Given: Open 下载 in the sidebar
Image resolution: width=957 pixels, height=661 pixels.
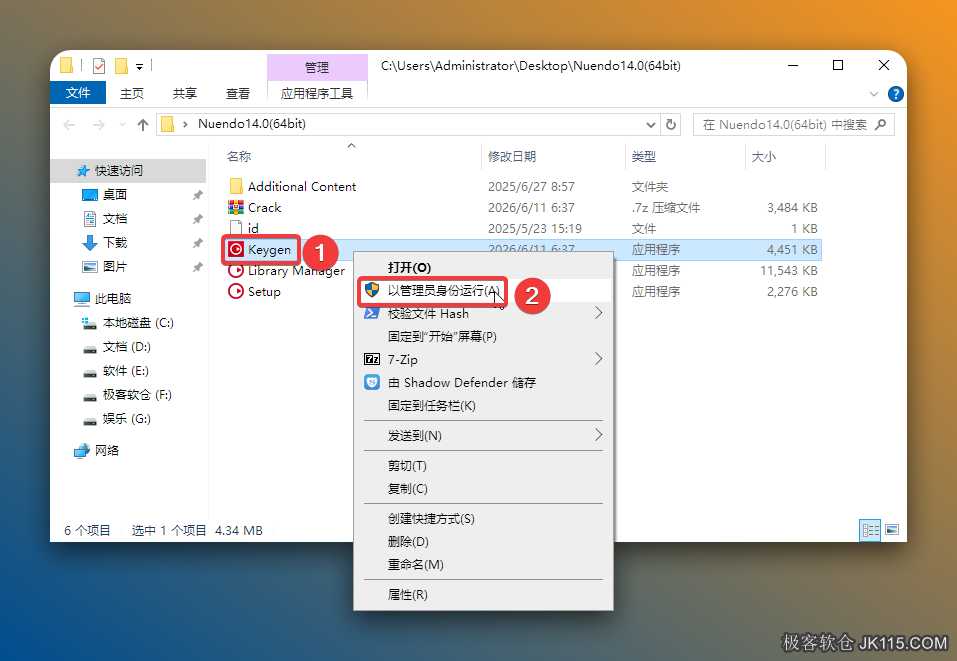Looking at the screenshot, I should [x=115, y=242].
